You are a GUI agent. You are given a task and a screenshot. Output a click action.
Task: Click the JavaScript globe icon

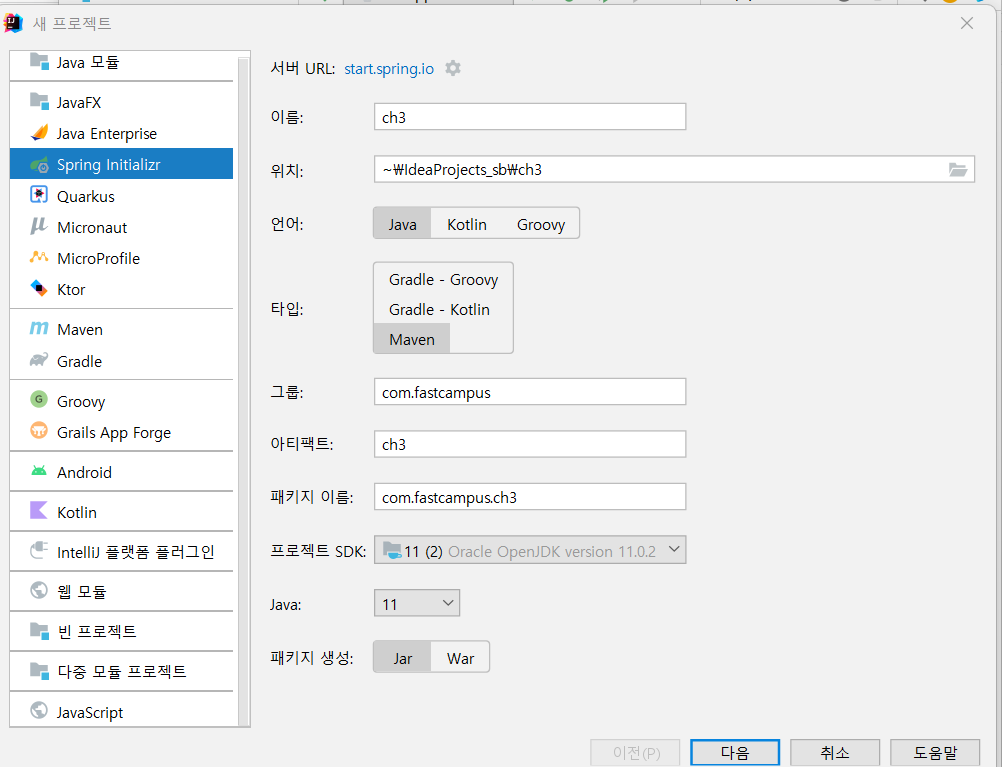point(39,710)
